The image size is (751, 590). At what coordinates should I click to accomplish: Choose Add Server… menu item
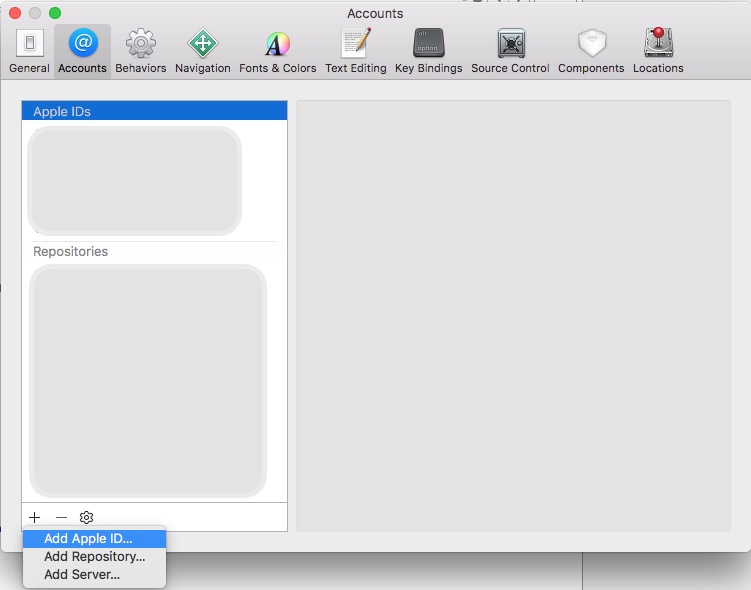[94, 575]
